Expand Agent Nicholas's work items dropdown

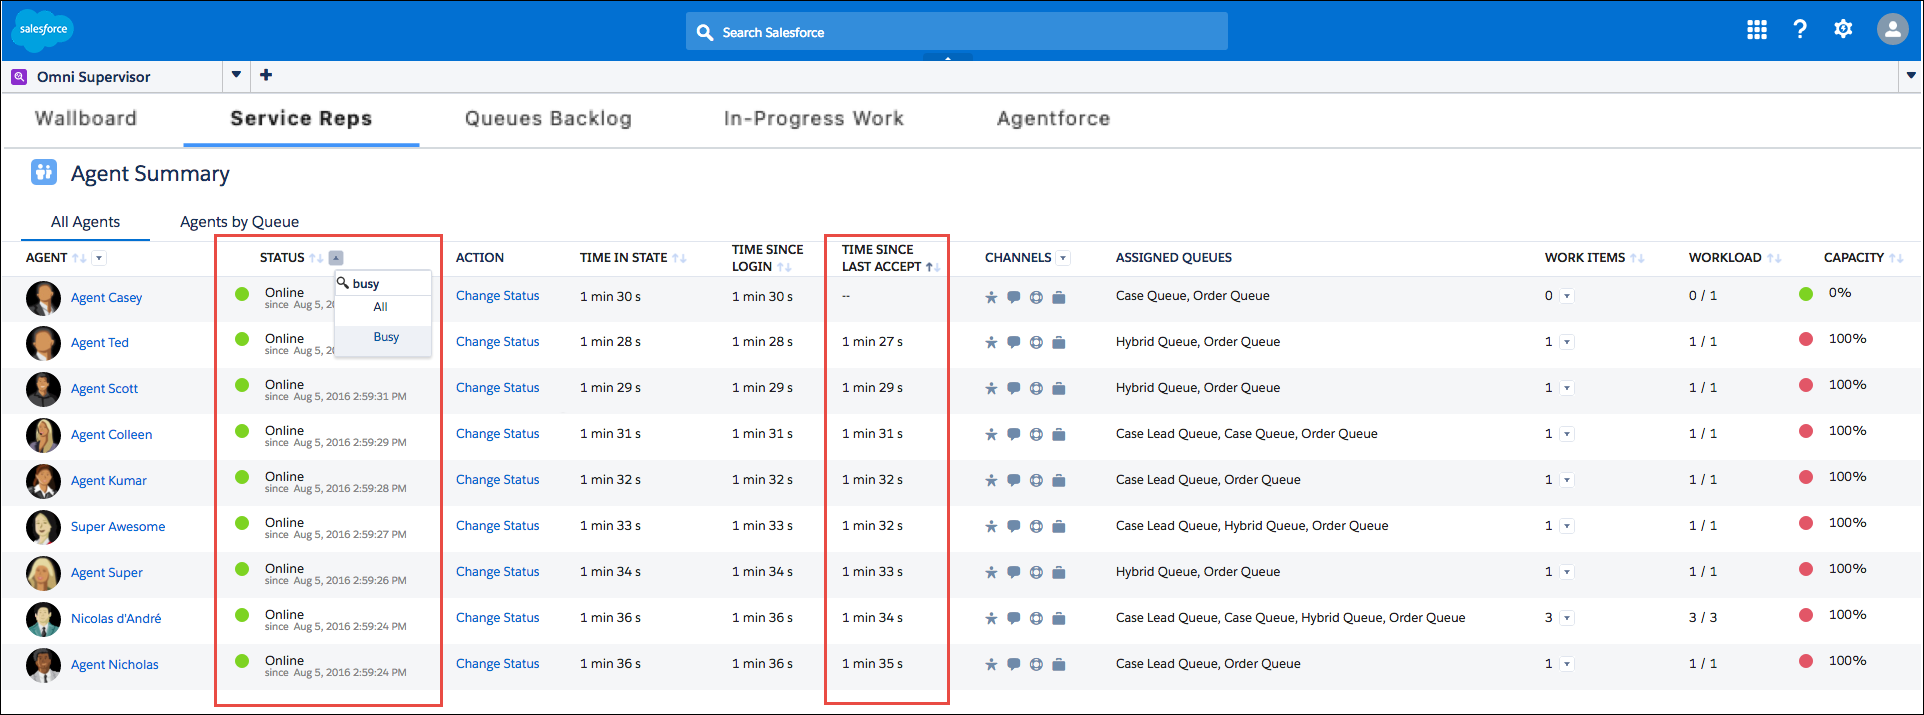click(x=1567, y=664)
